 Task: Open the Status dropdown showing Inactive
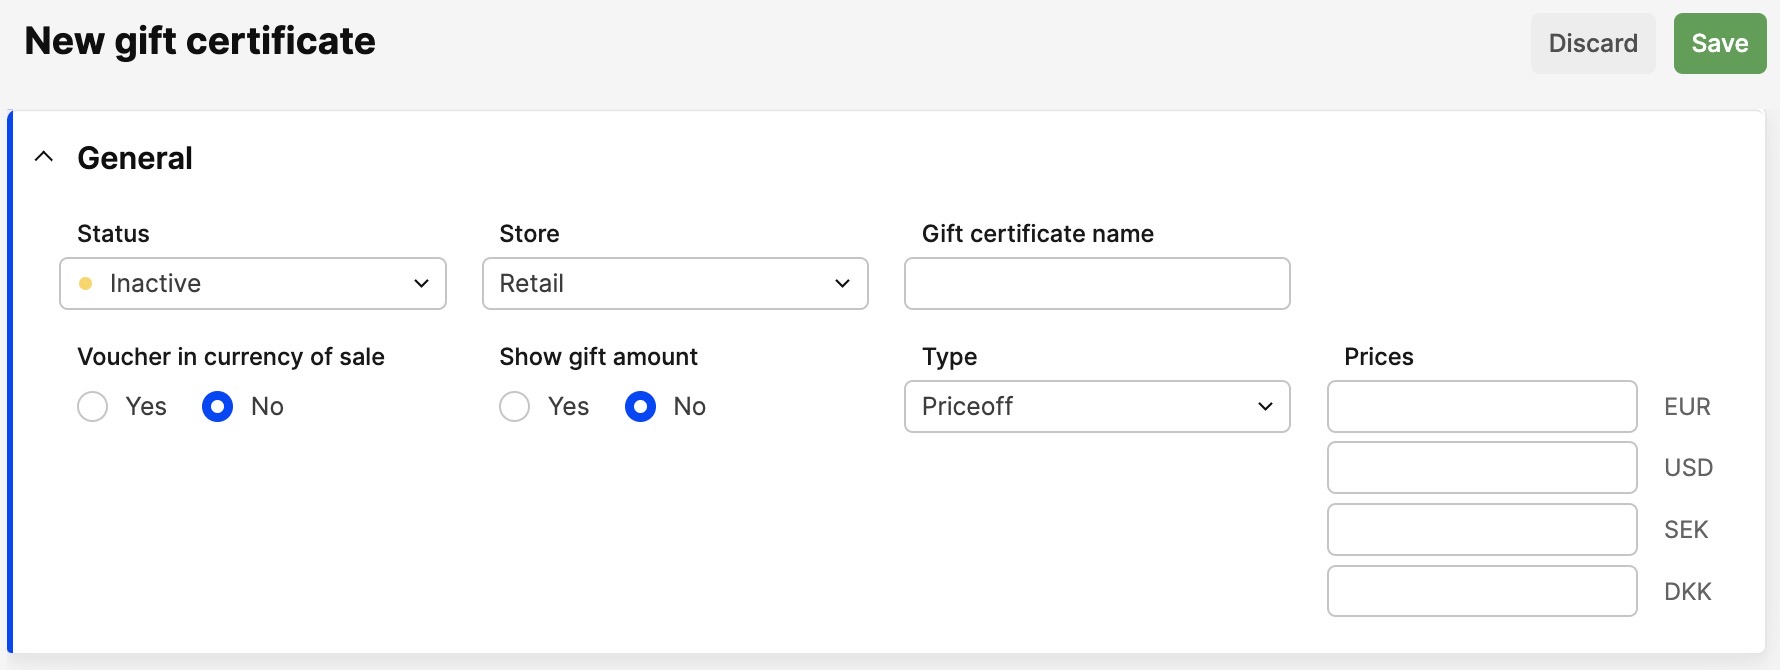pyautogui.click(x=252, y=284)
